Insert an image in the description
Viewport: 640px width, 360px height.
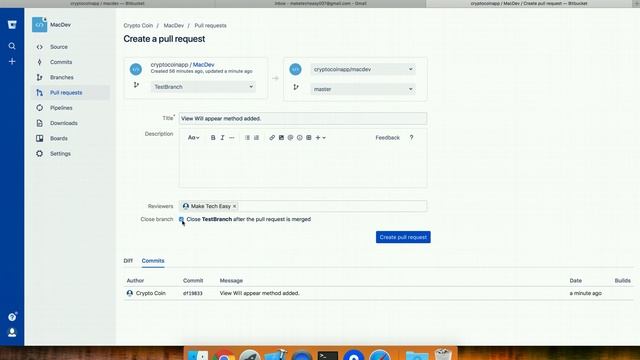281,138
